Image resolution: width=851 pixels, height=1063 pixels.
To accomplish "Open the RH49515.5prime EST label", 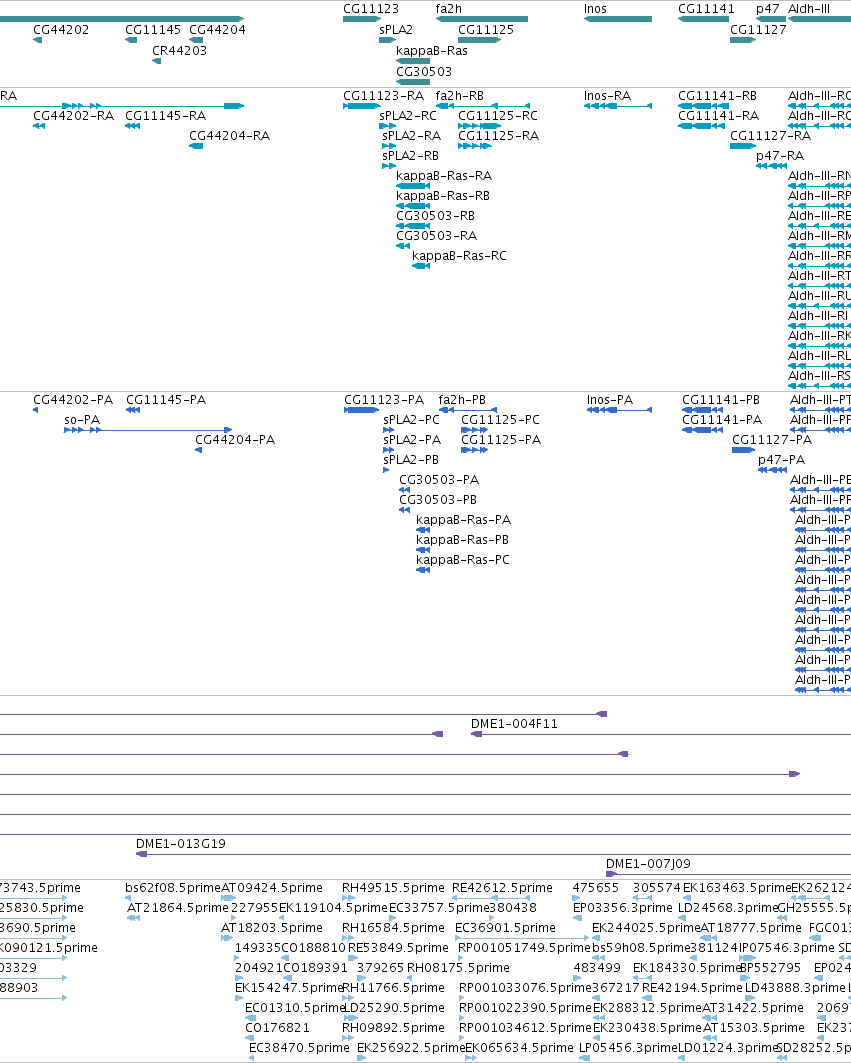I will (393, 888).
